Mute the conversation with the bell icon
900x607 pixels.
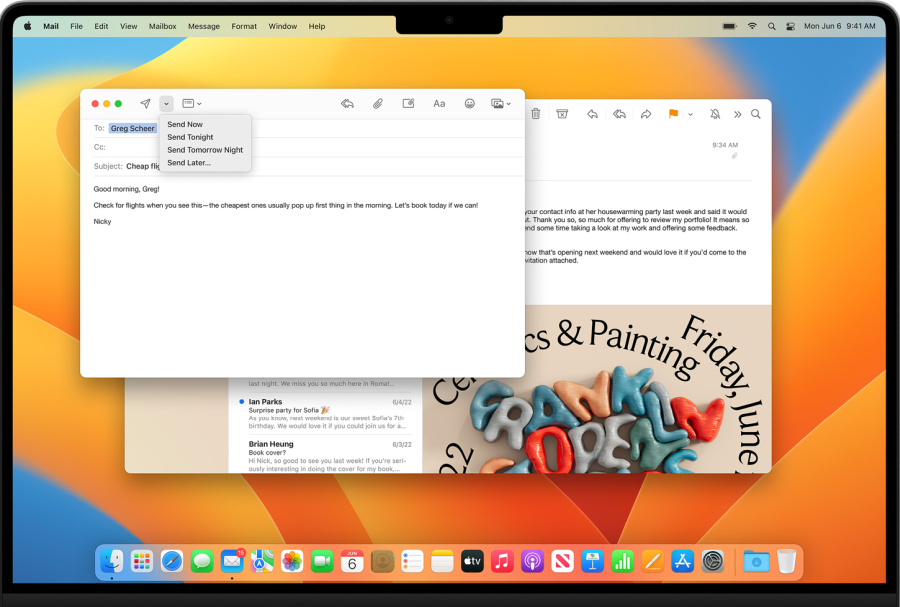tap(715, 114)
